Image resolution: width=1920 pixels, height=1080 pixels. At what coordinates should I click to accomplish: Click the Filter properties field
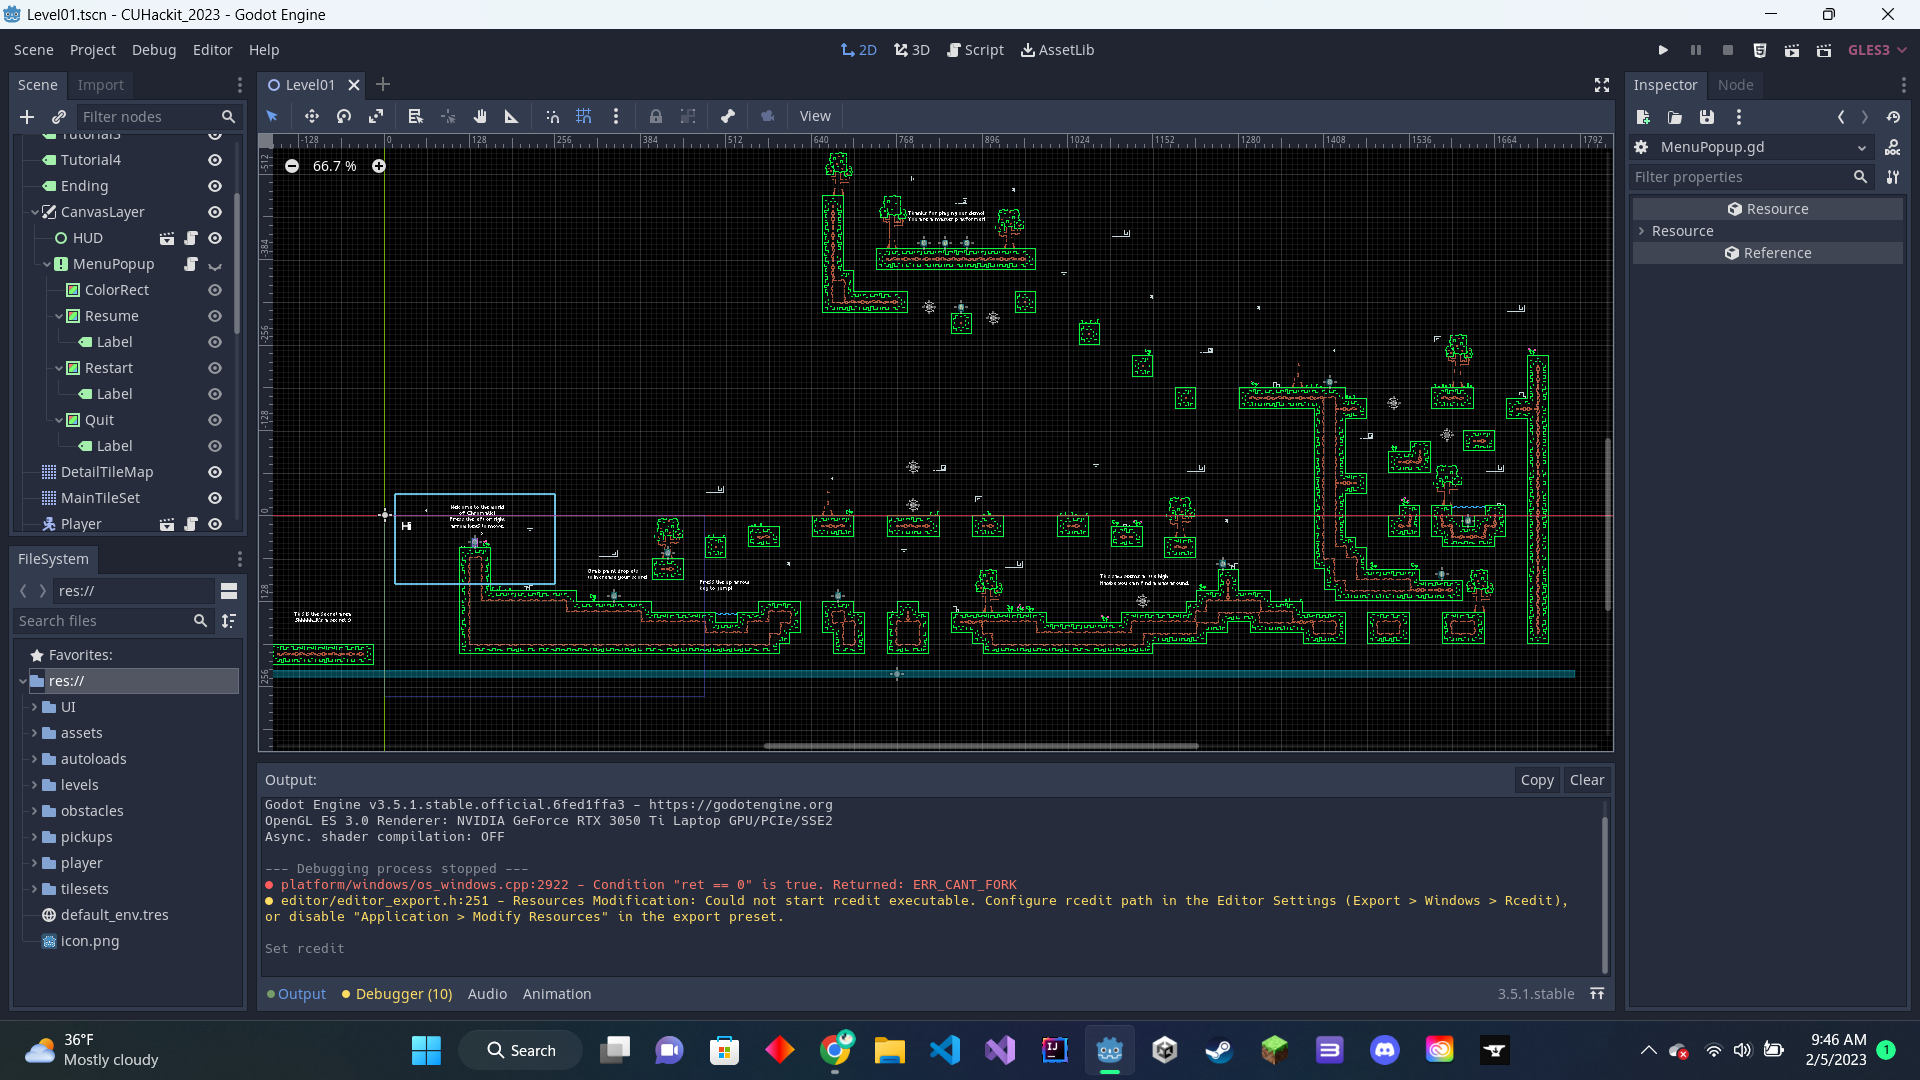tap(1740, 177)
